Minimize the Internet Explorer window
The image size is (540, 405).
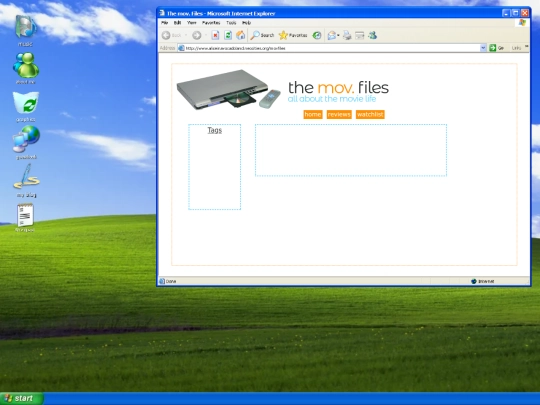(x=506, y=13)
